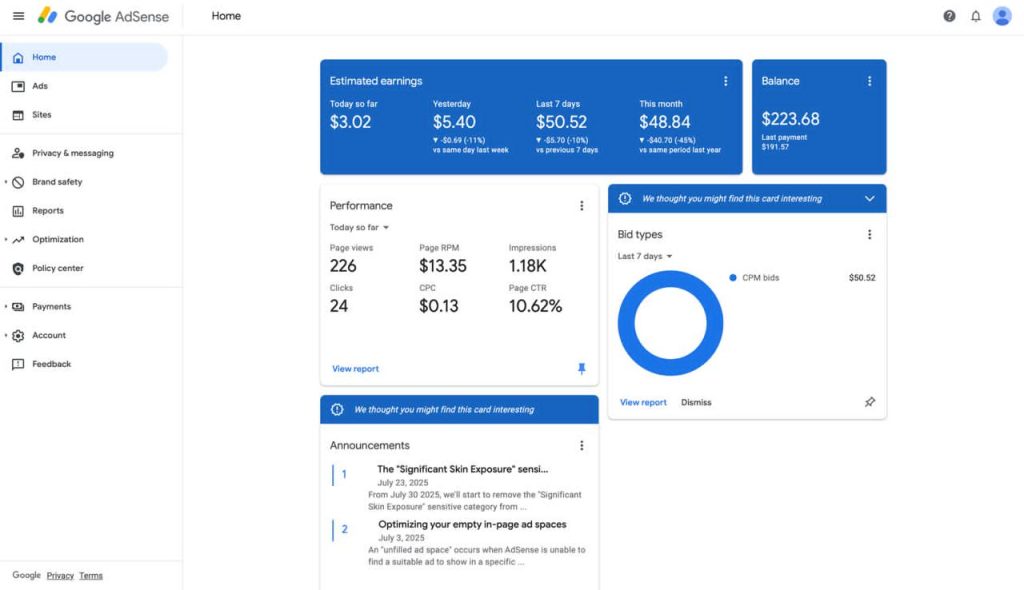Open the hamburger main menu
This screenshot has width=1024, height=590.
pos(18,16)
